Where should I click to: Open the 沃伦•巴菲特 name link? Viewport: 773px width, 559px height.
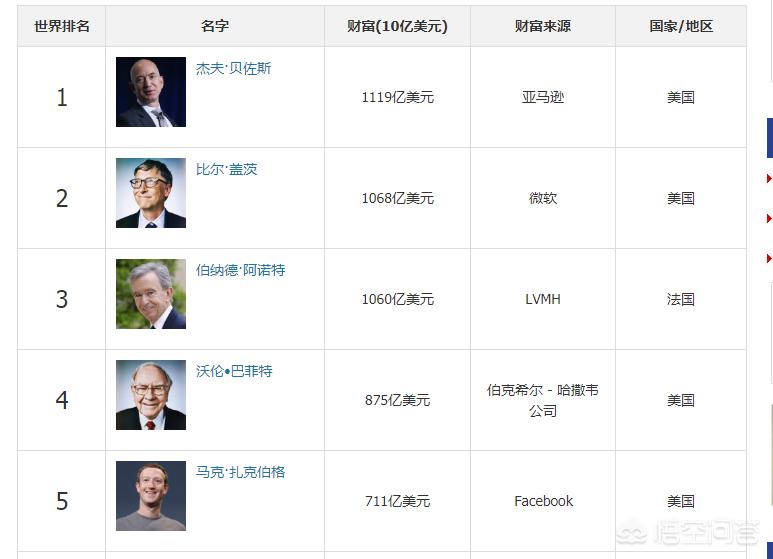[234, 371]
